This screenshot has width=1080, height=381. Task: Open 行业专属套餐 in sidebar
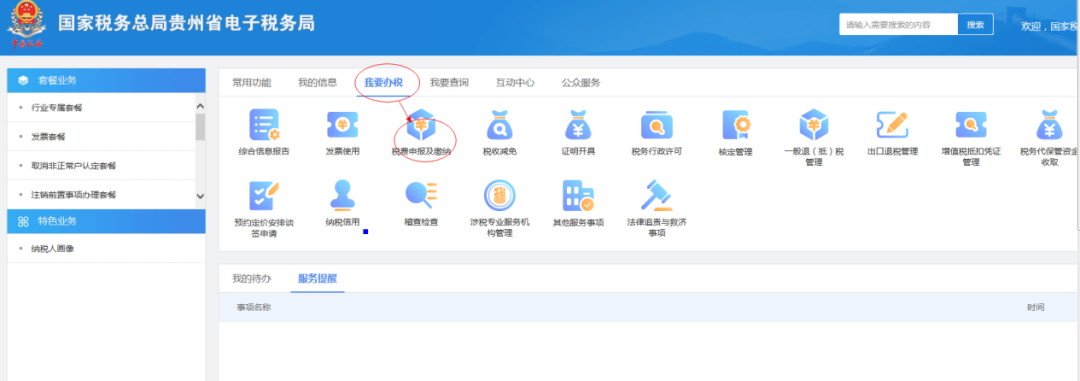tap(57, 108)
